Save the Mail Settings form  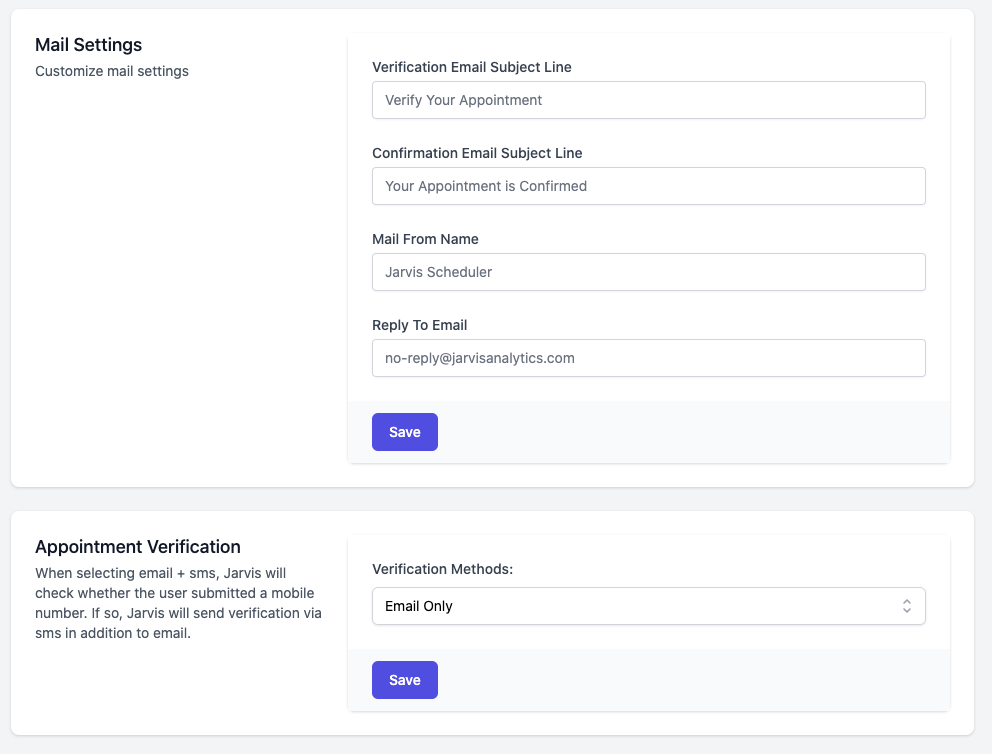[x=405, y=432]
